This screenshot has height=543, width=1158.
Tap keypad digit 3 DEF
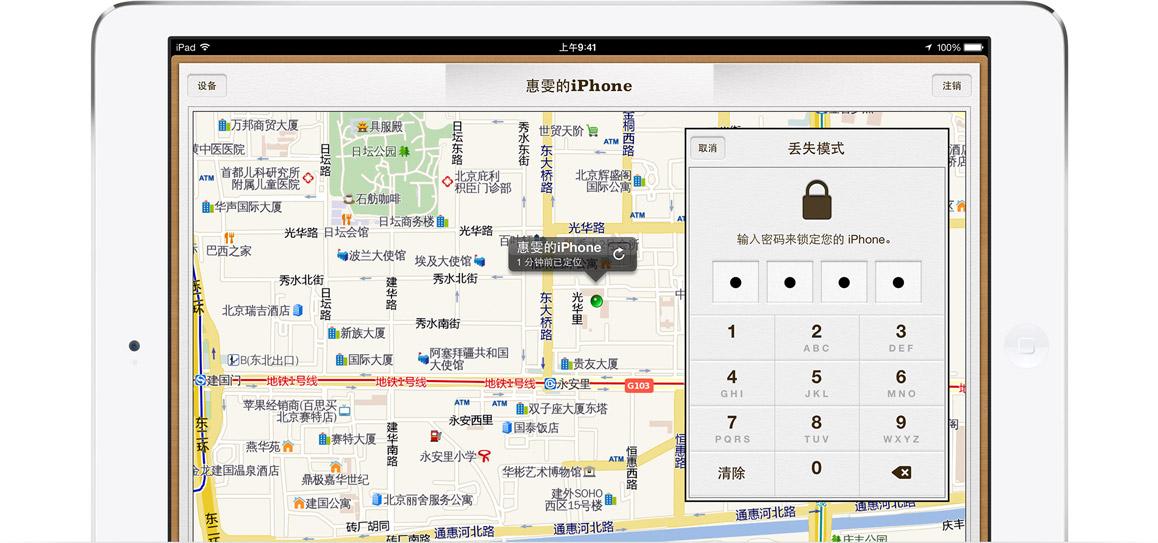(x=901, y=338)
